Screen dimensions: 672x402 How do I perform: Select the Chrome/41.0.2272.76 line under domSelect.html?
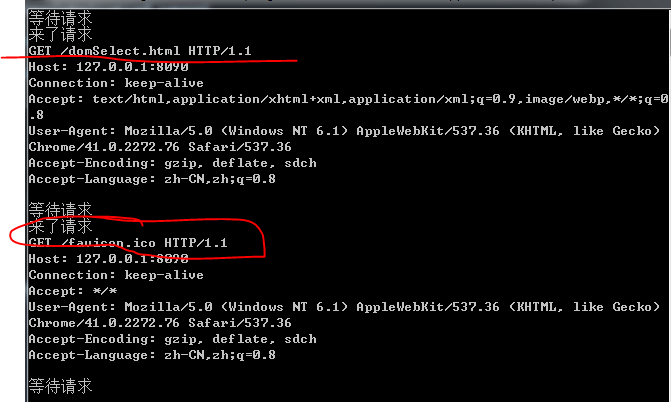pyautogui.click(x=160, y=147)
